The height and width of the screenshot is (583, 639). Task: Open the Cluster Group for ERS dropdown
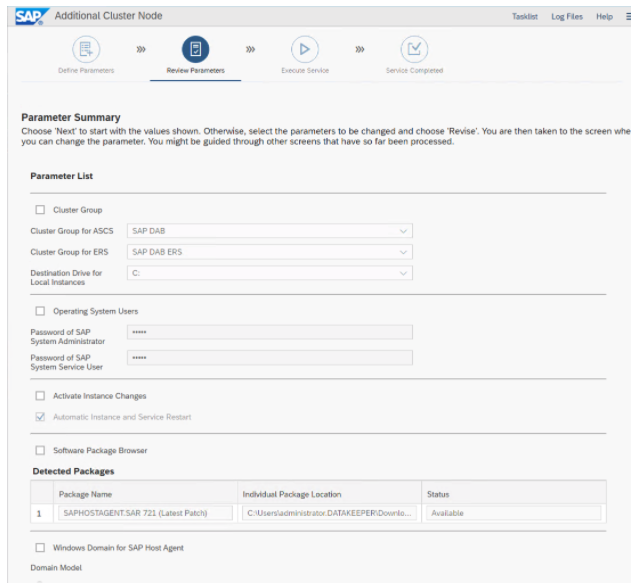269,252
